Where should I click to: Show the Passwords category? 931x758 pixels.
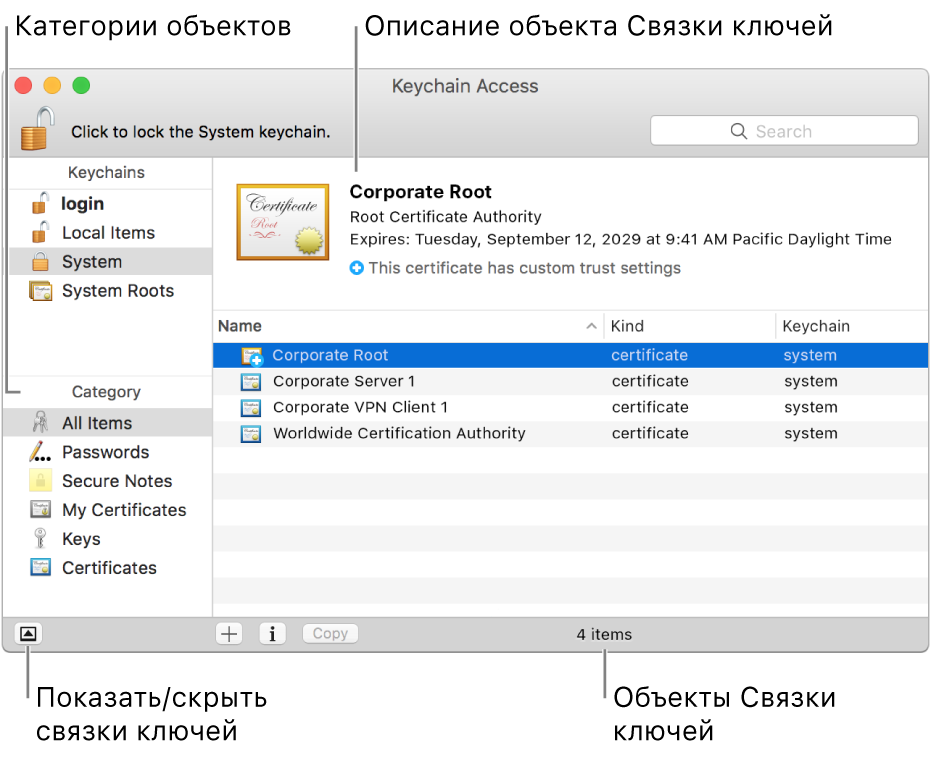click(107, 452)
